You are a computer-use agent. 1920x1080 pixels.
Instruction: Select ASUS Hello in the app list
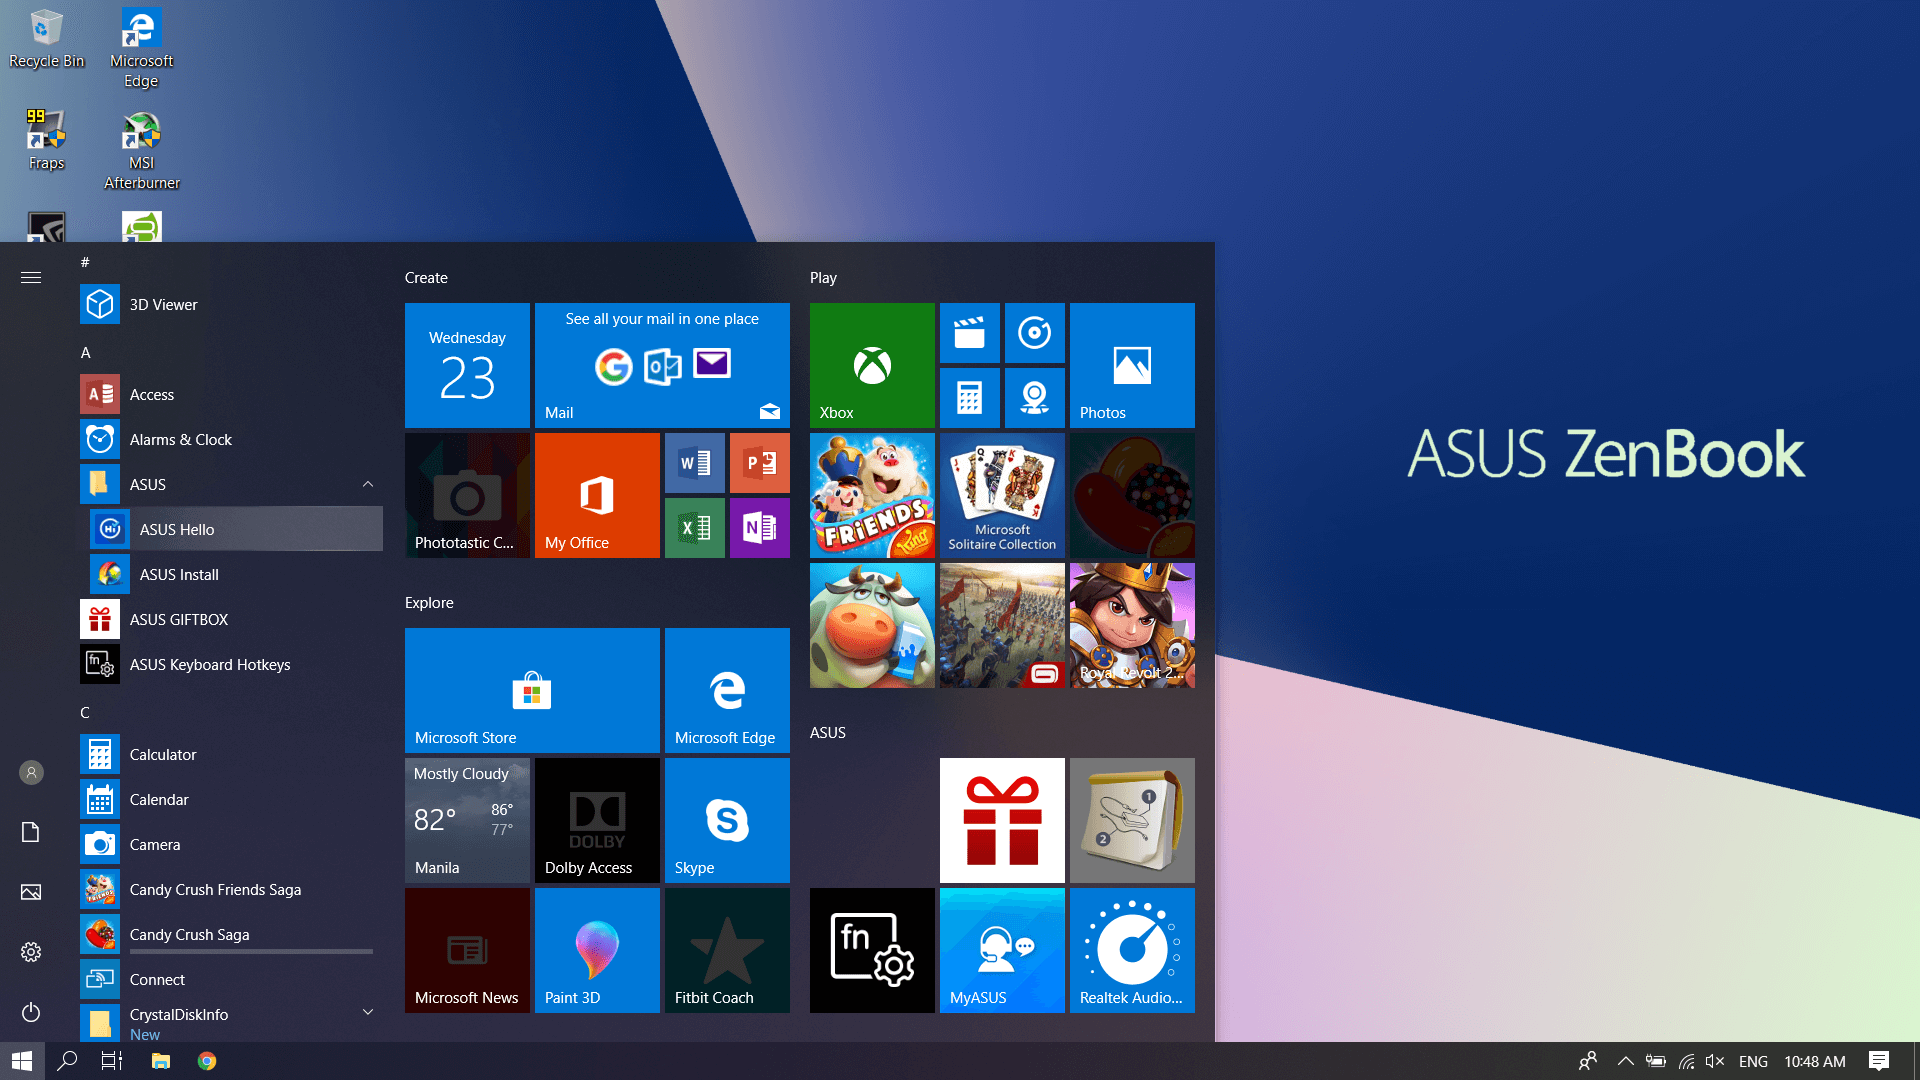point(236,529)
